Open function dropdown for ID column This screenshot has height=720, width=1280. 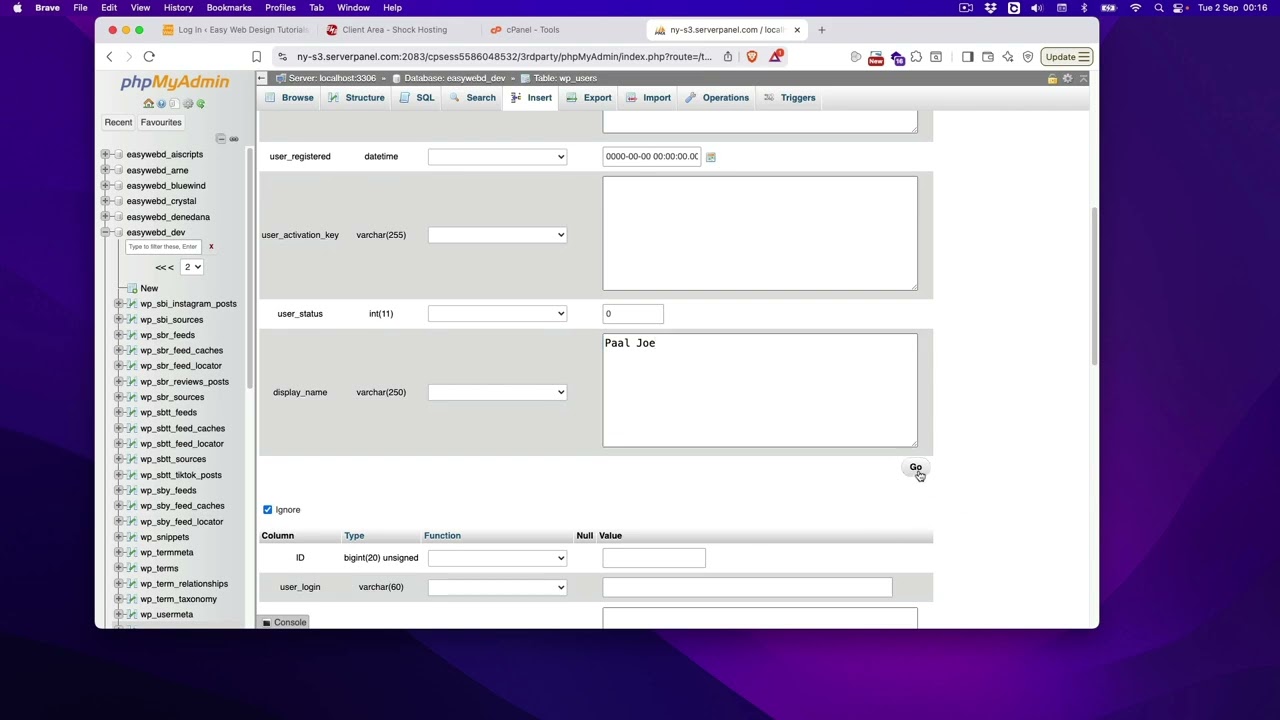[x=497, y=558]
